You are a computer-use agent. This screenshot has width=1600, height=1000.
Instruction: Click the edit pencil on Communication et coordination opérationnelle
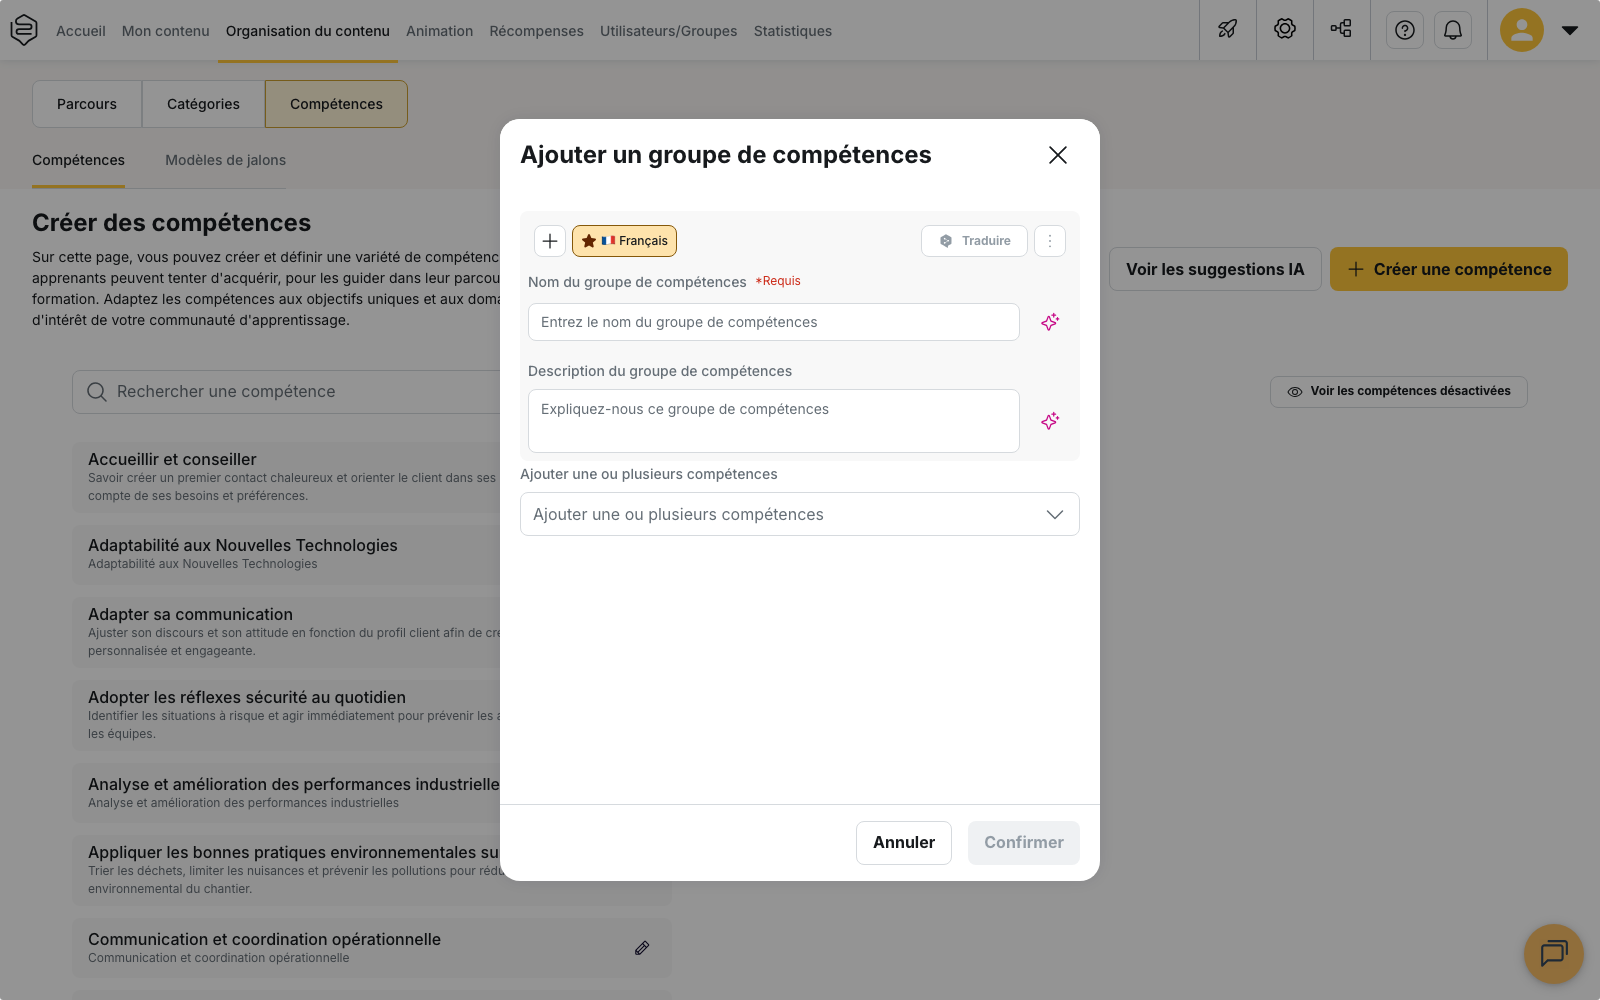pyautogui.click(x=642, y=948)
